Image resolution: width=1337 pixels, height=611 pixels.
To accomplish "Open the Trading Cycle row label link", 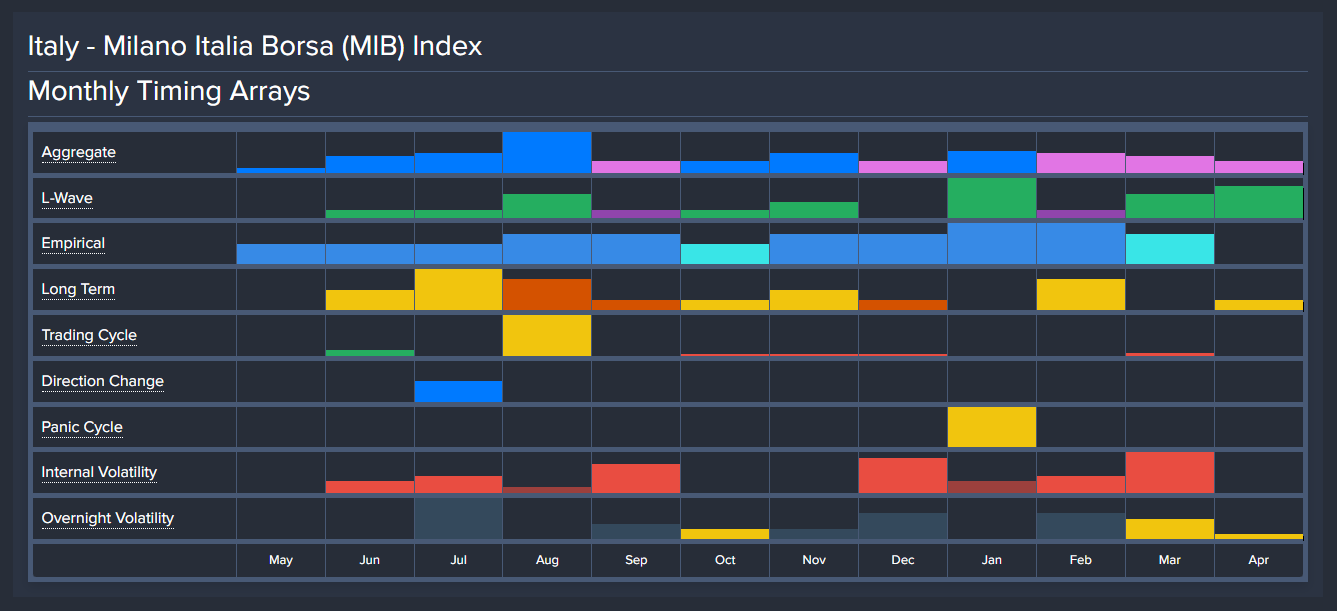I will (x=89, y=335).
